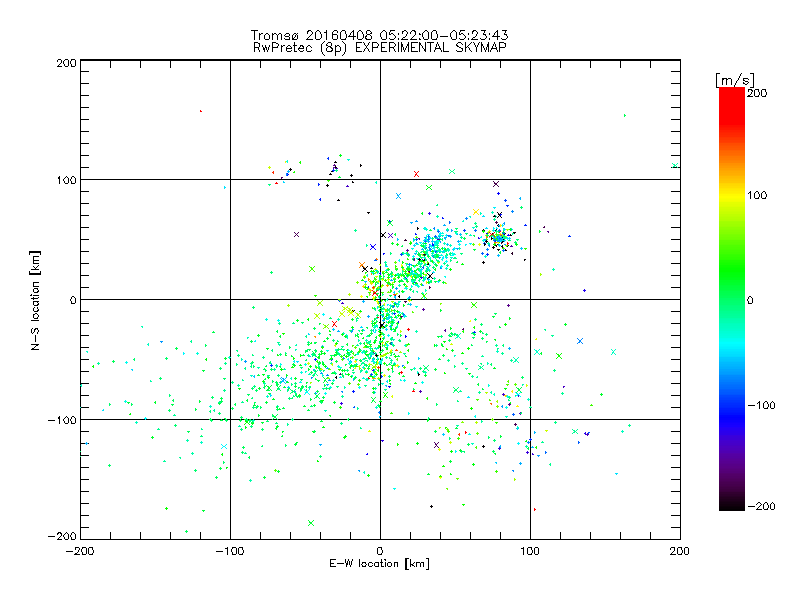Click the 'E-W location [km]' axis label

pos(379,564)
